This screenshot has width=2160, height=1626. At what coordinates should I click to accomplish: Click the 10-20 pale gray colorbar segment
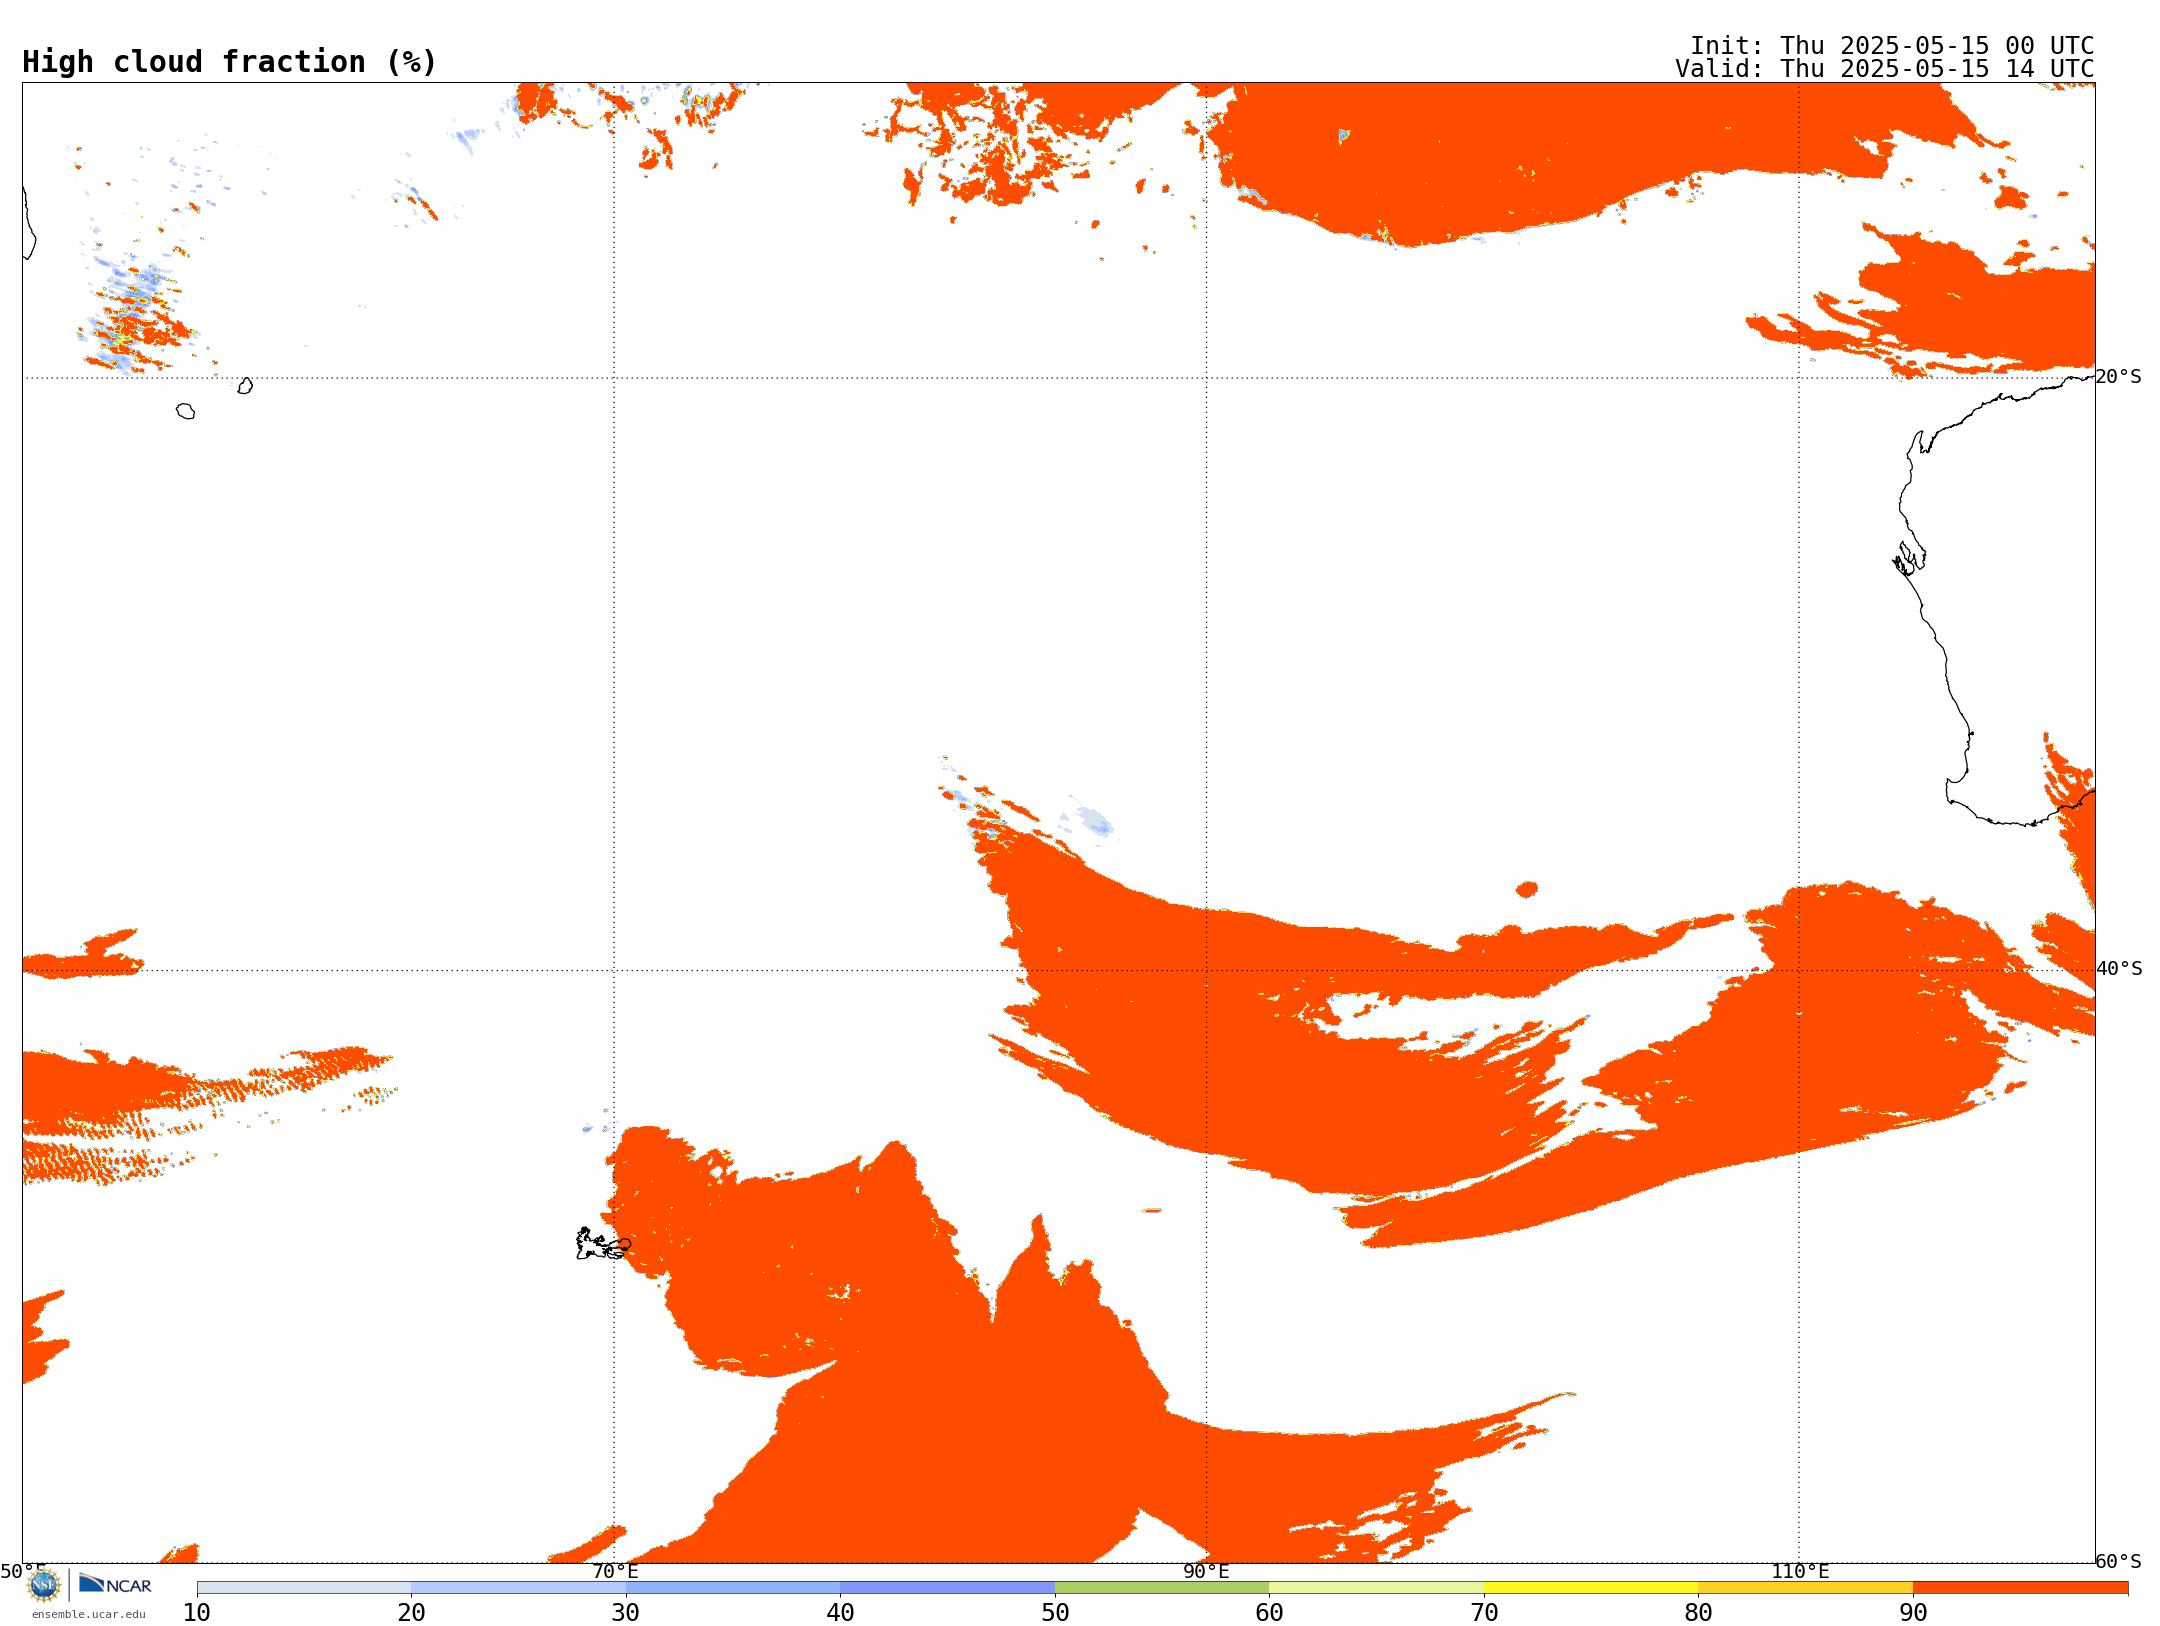click(304, 1588)
